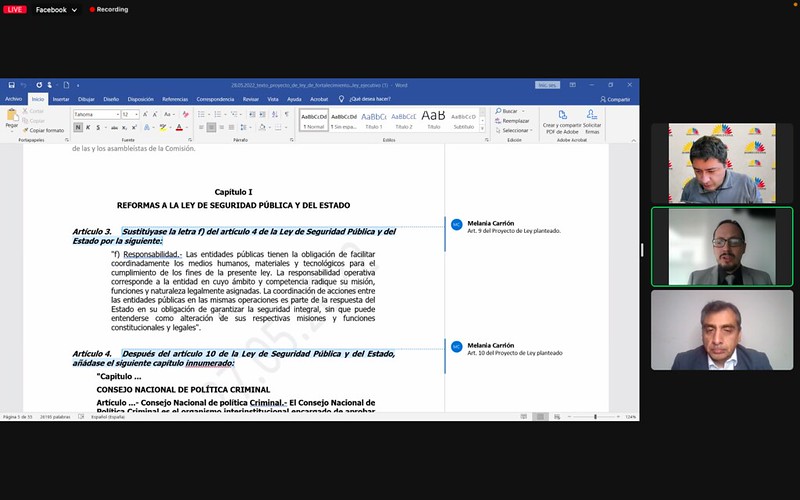Image resolution: width=800 pixels, height=500 pixels.
Task: Open the Archivo menu tab
Action: tap(14, 99)
